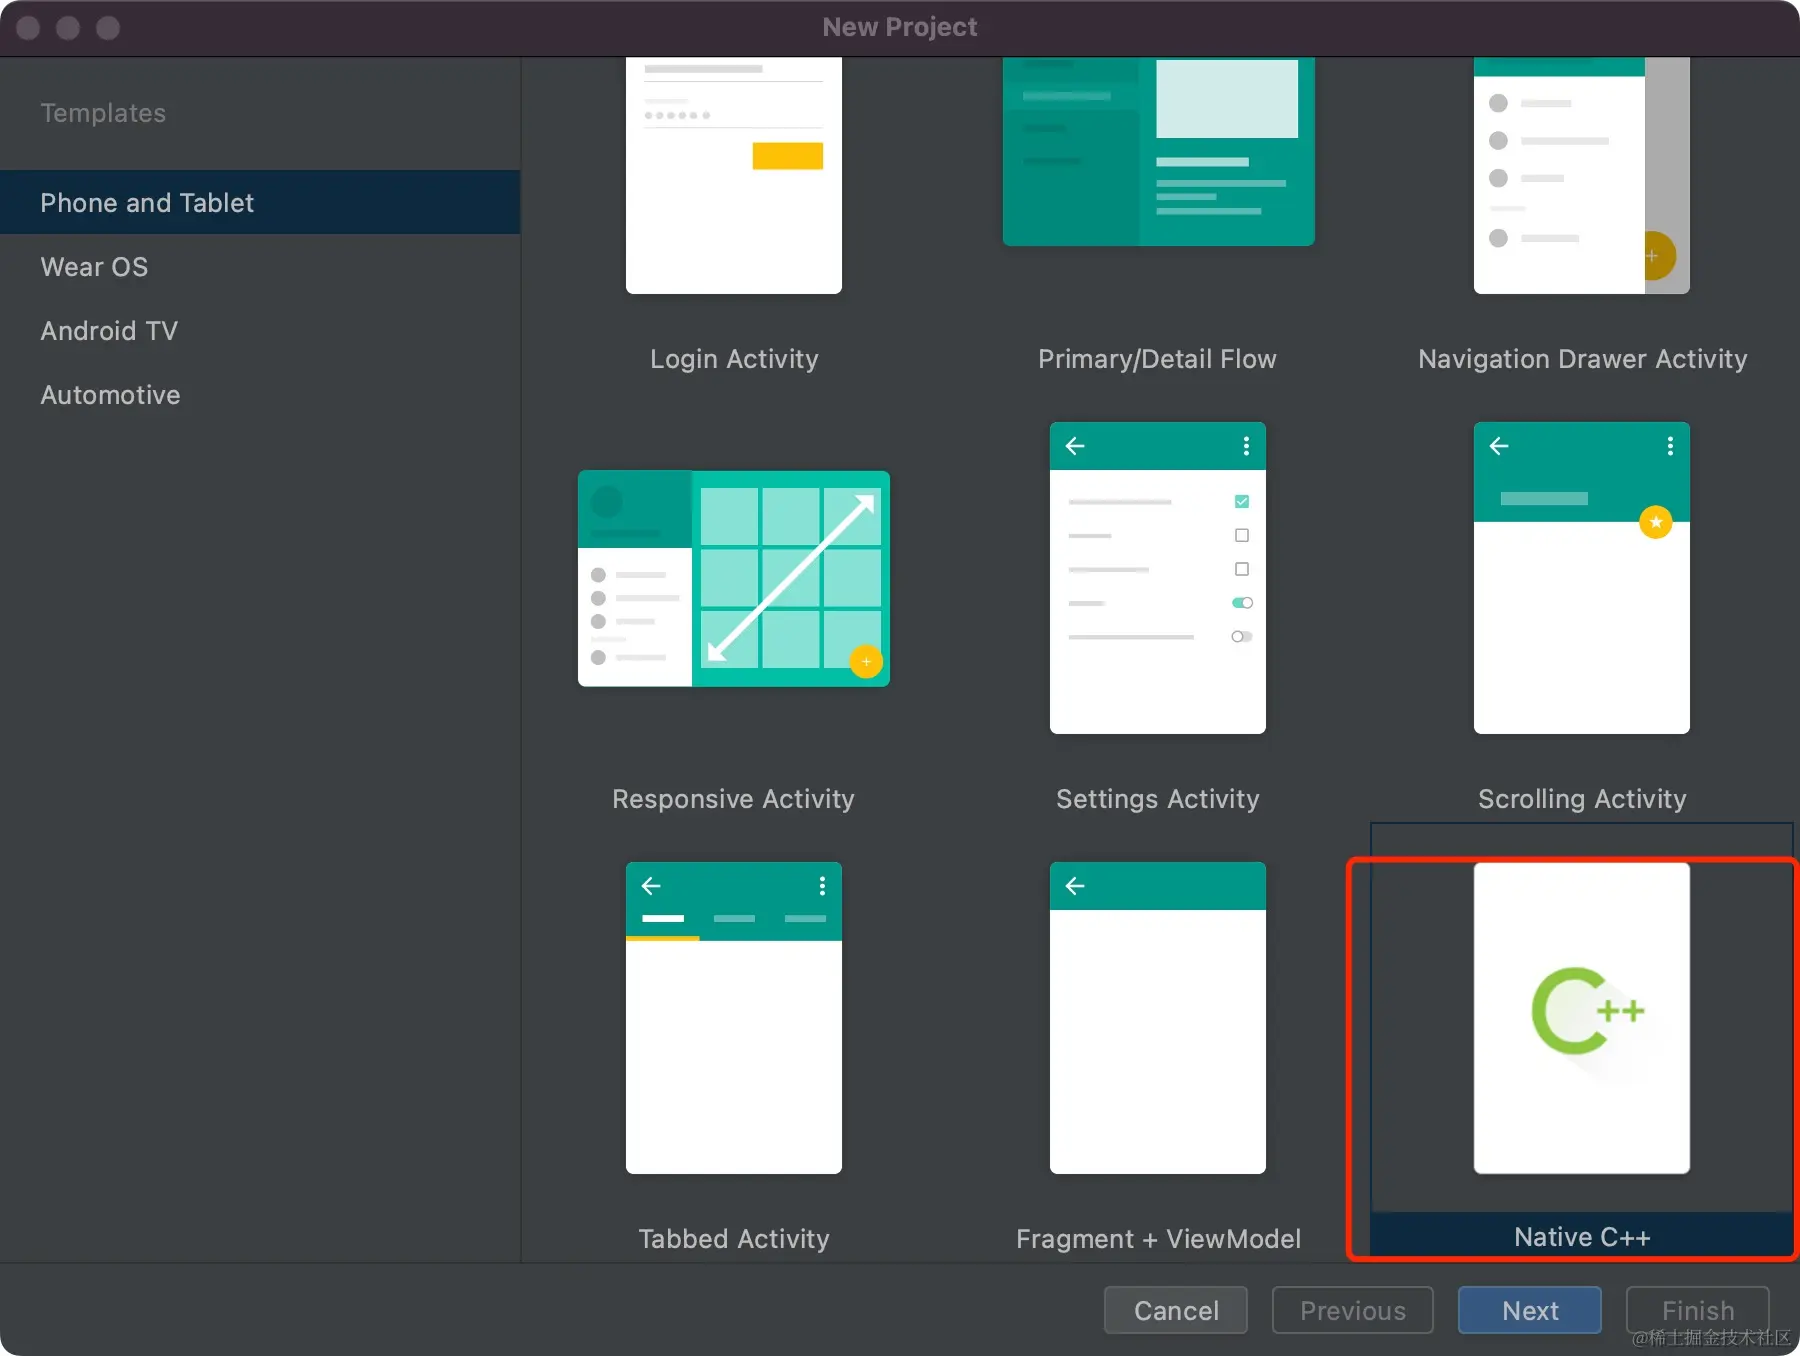Click the "Responsive Activity" label
The height and width of the screenshot is (1356, 1800).
coord(734,799)
